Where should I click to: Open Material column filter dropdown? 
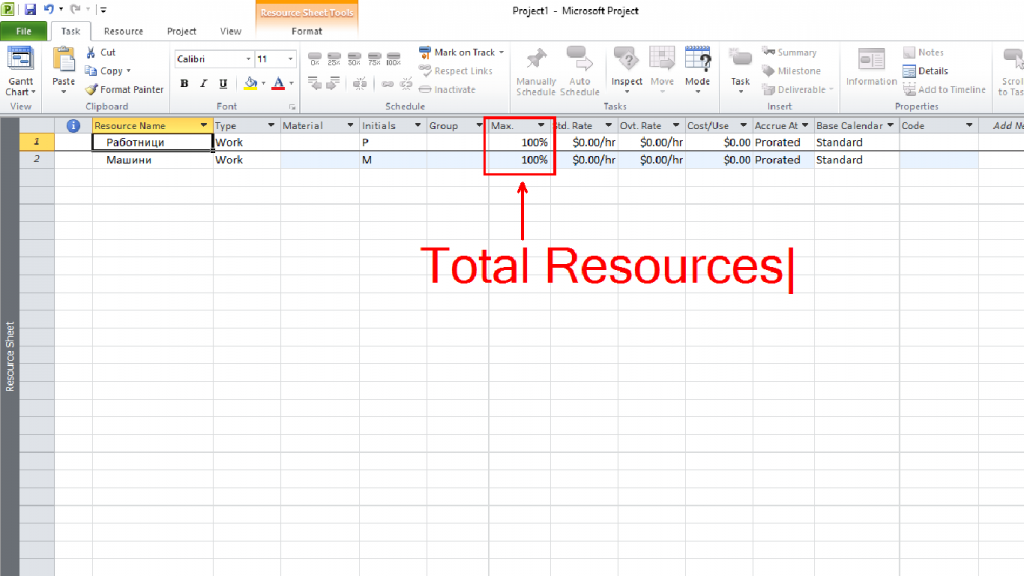(x=351, y=125)
